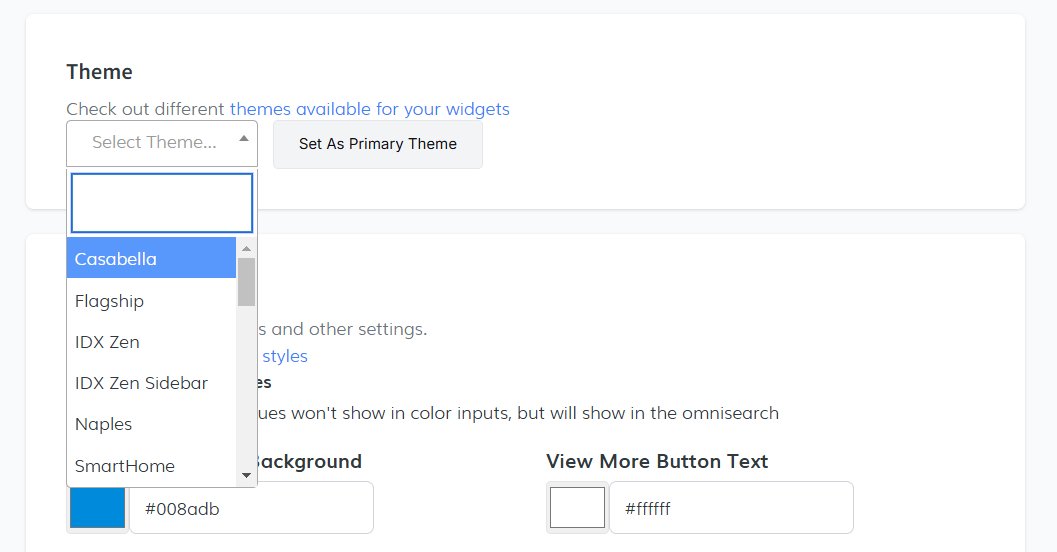This screenshot has width=1057, height=552.
Task: Click the #008adb hex color field
Action: coord(251,509)
